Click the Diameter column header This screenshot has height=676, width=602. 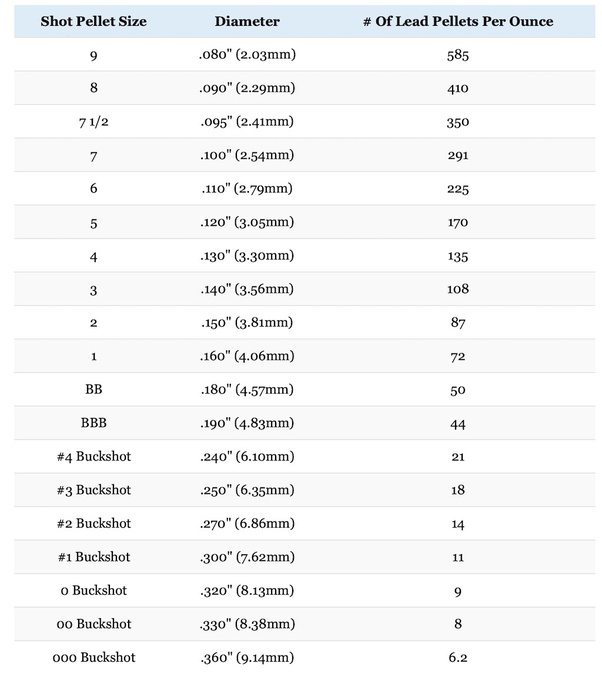[247, 21]
